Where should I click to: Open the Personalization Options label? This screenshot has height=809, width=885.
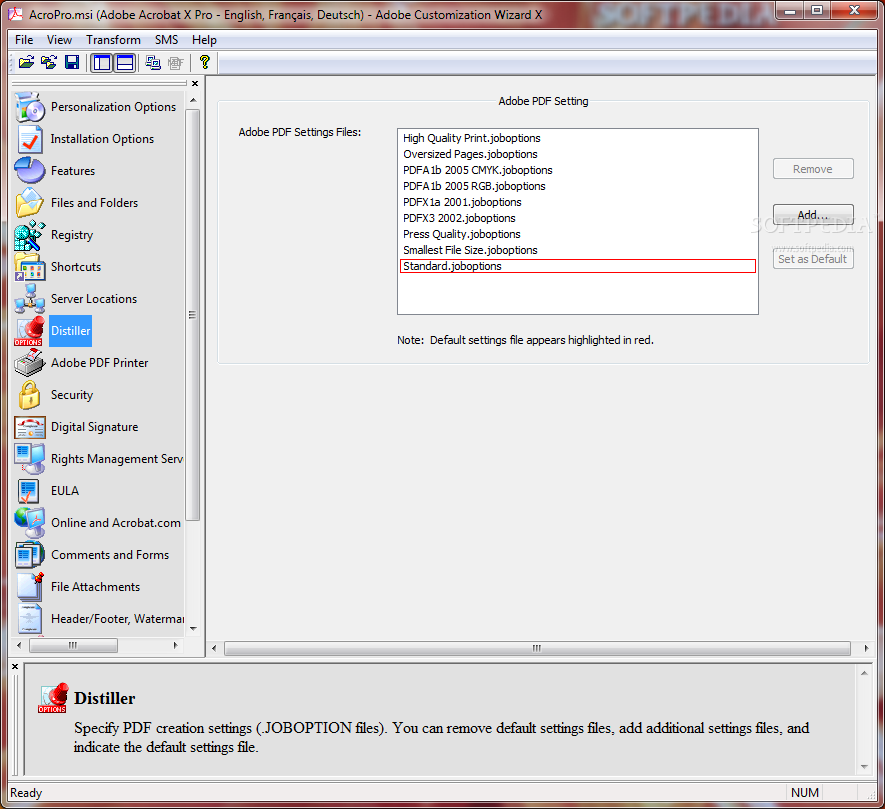tap(113, 107)
